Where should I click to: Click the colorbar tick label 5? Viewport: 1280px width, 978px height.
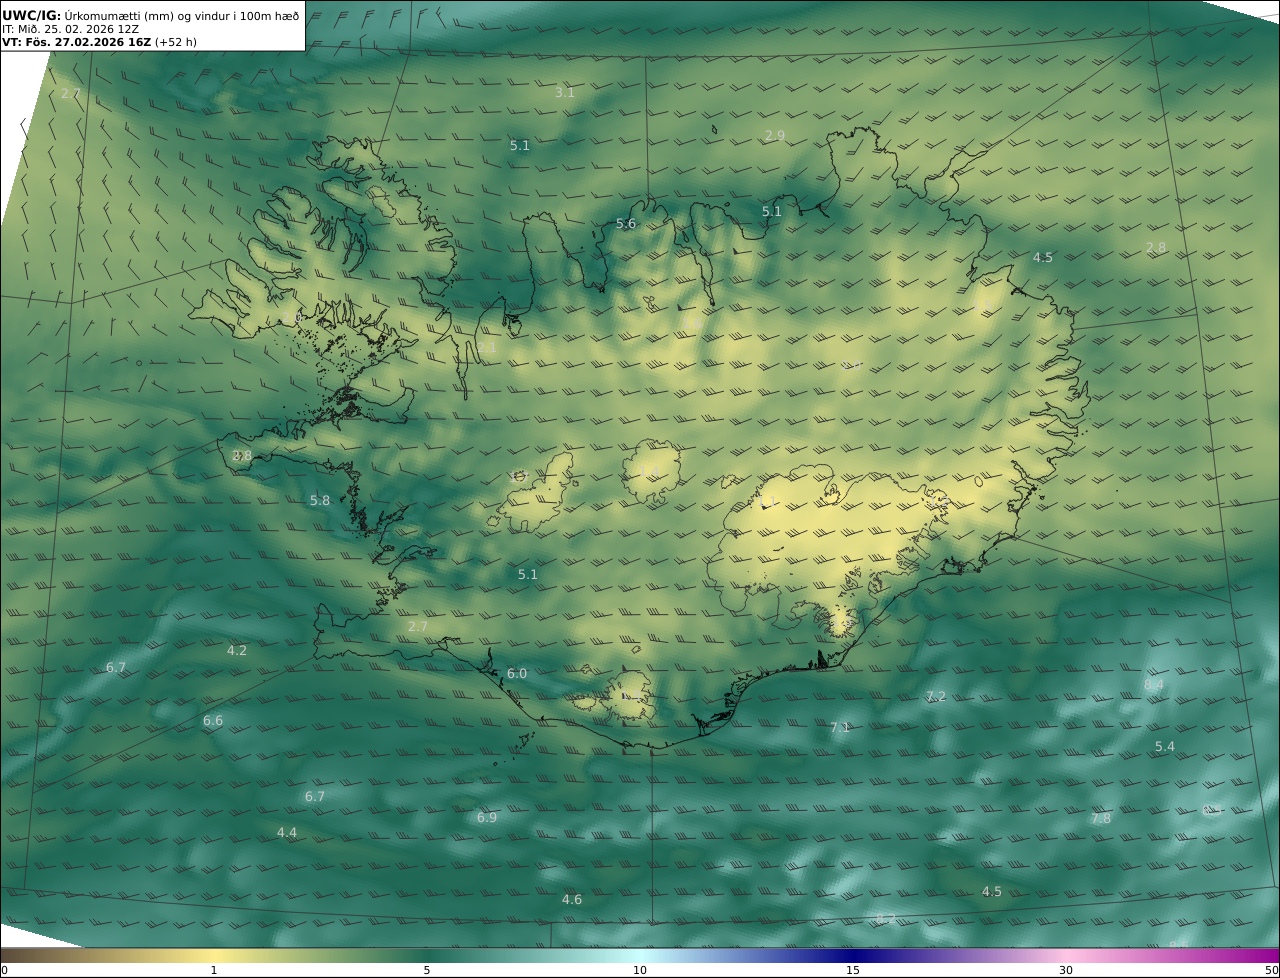tap(427, 970)
